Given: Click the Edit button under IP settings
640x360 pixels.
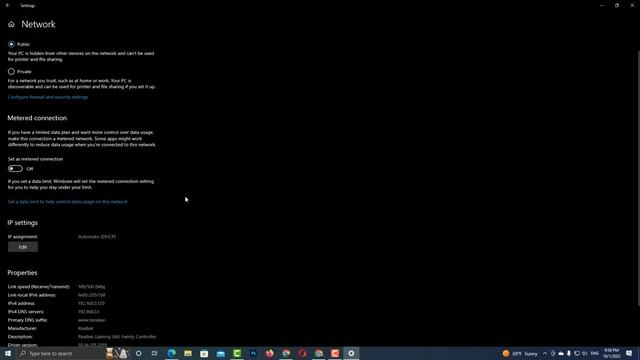Looking at the screenshot, I should click(x=23, y=247).
